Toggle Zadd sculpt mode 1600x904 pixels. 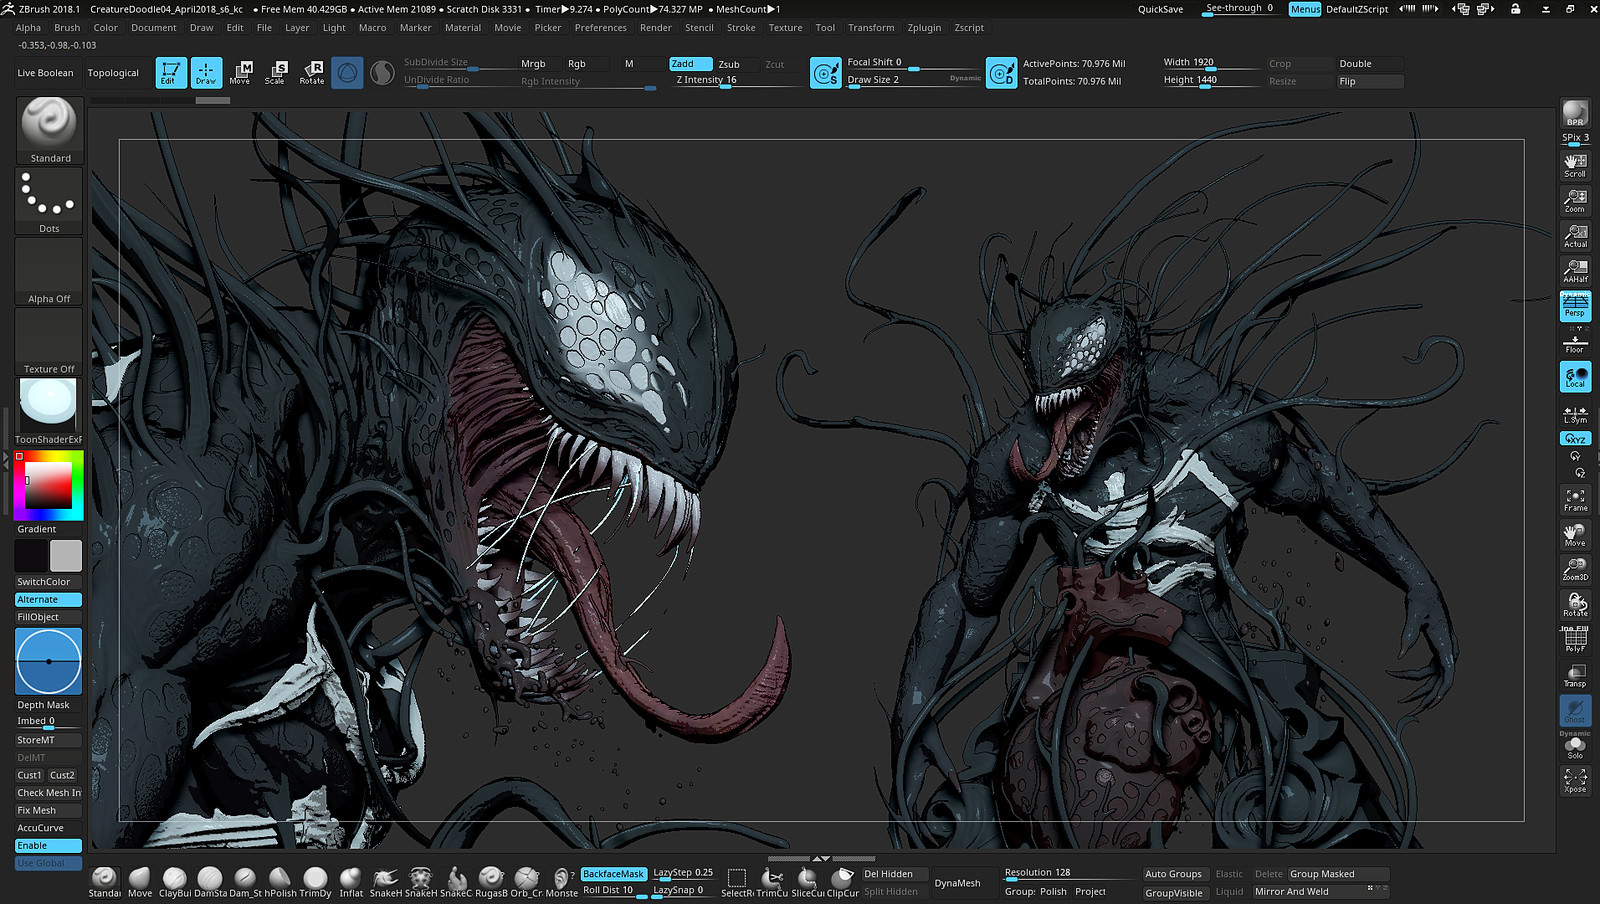[x=691, y=64]
